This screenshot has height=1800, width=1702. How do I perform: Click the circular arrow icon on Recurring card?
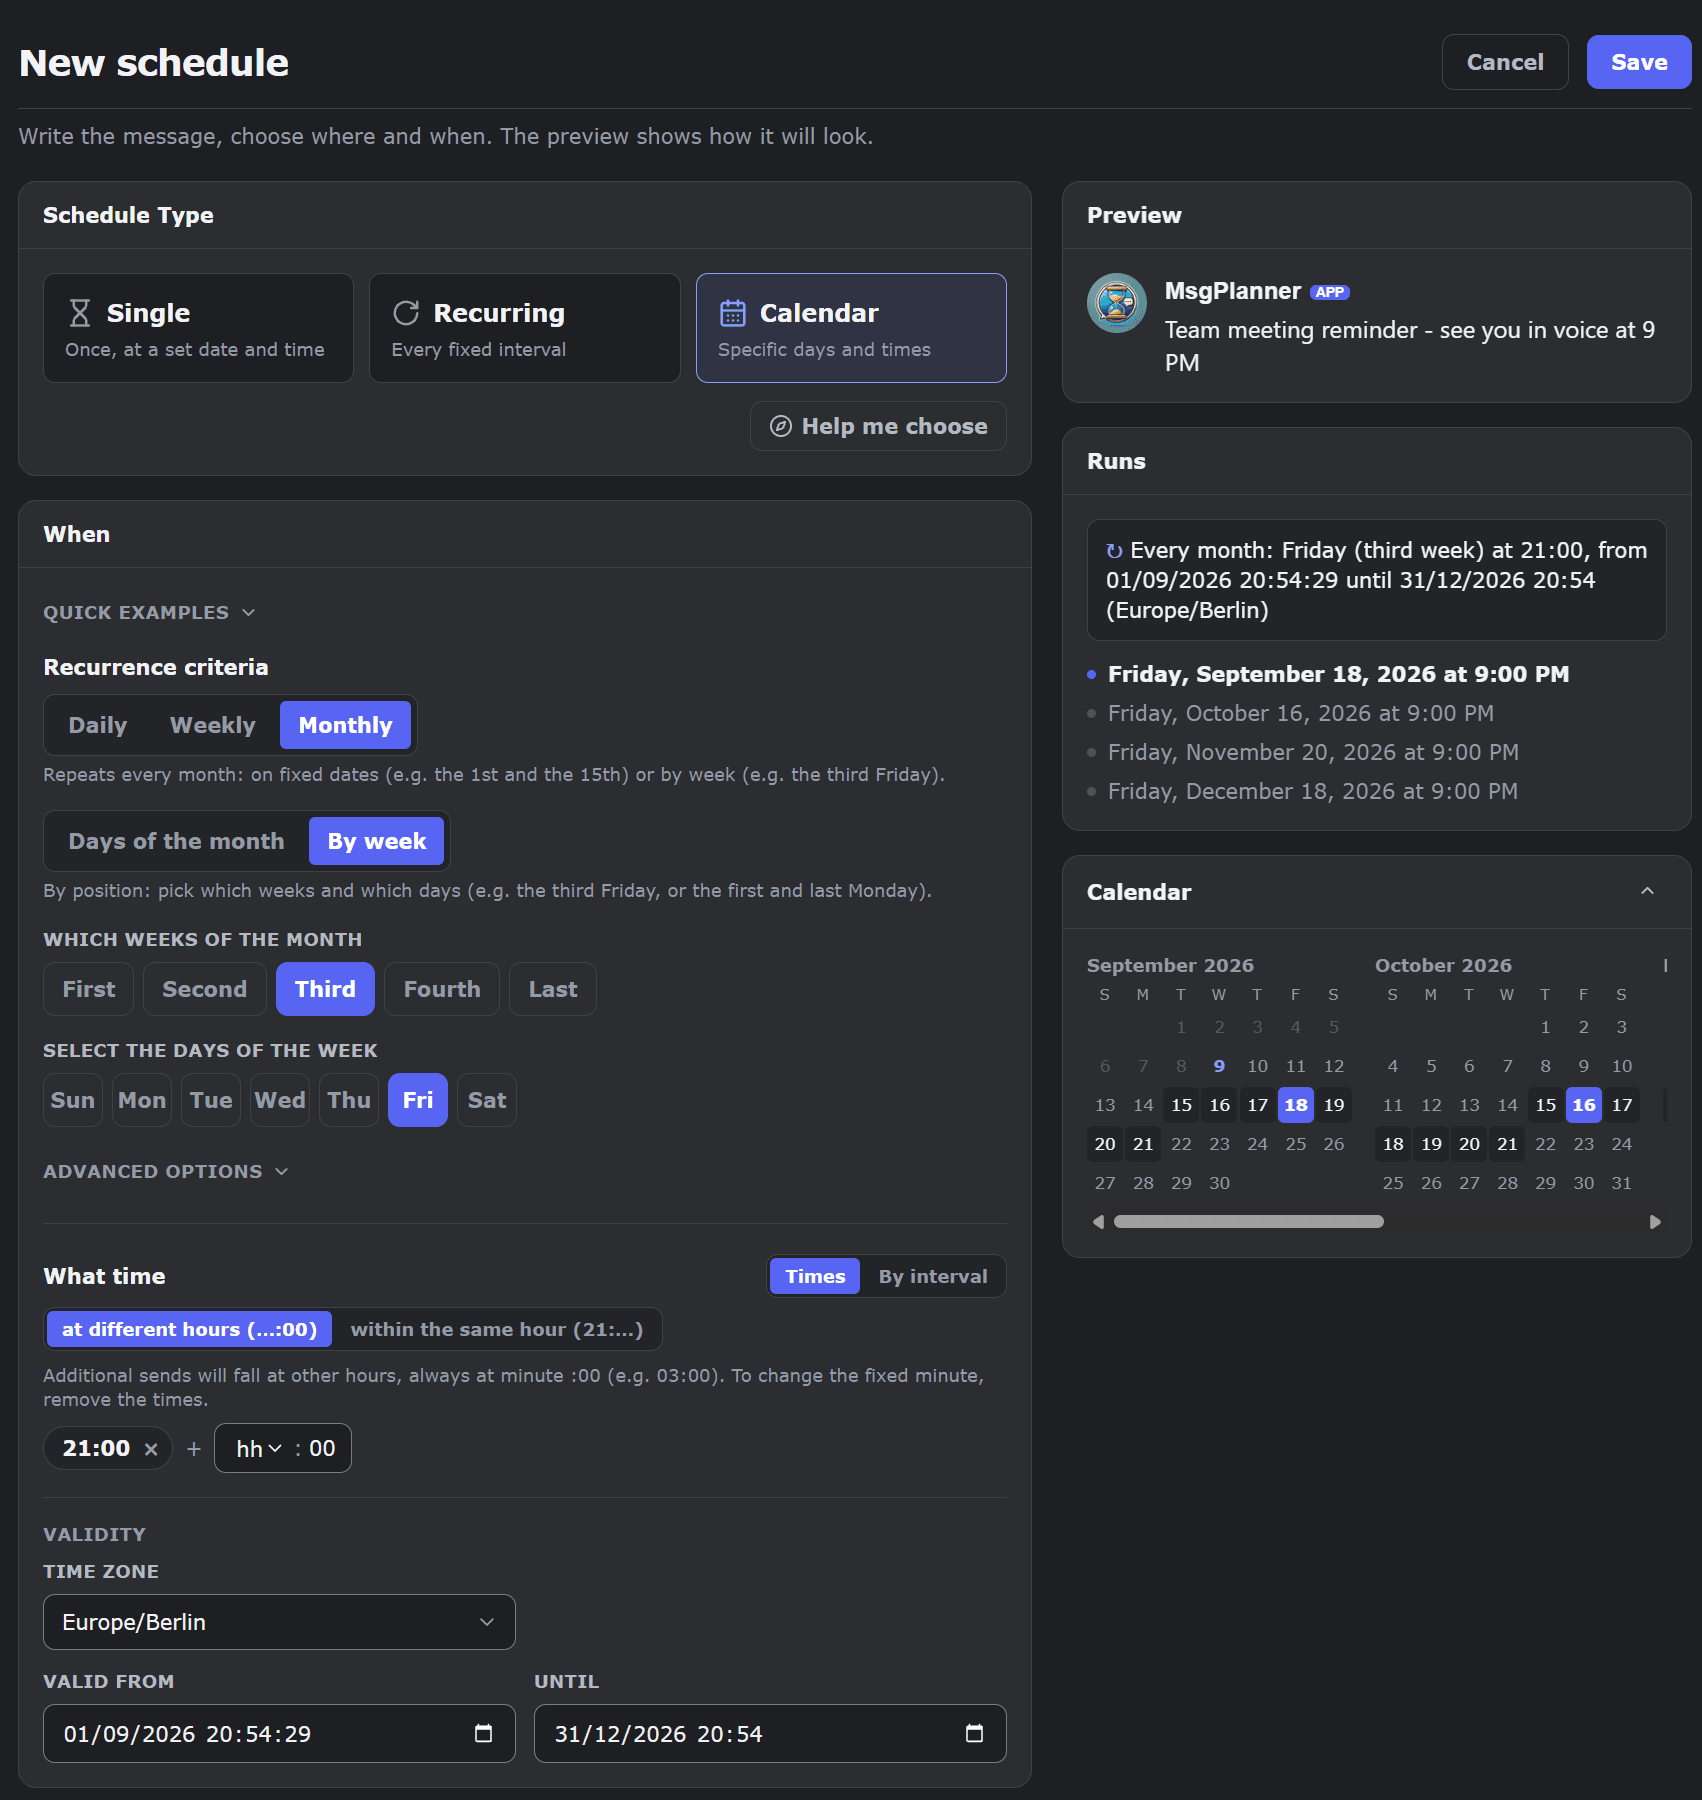pyautogui.click(x=406, y=313)
